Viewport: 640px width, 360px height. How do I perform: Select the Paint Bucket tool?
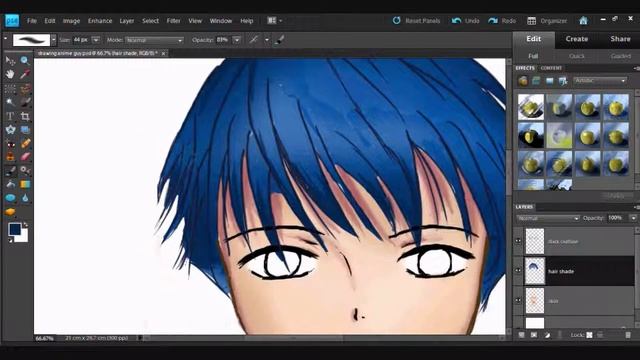pyautogui.click(x=10, y=184)
